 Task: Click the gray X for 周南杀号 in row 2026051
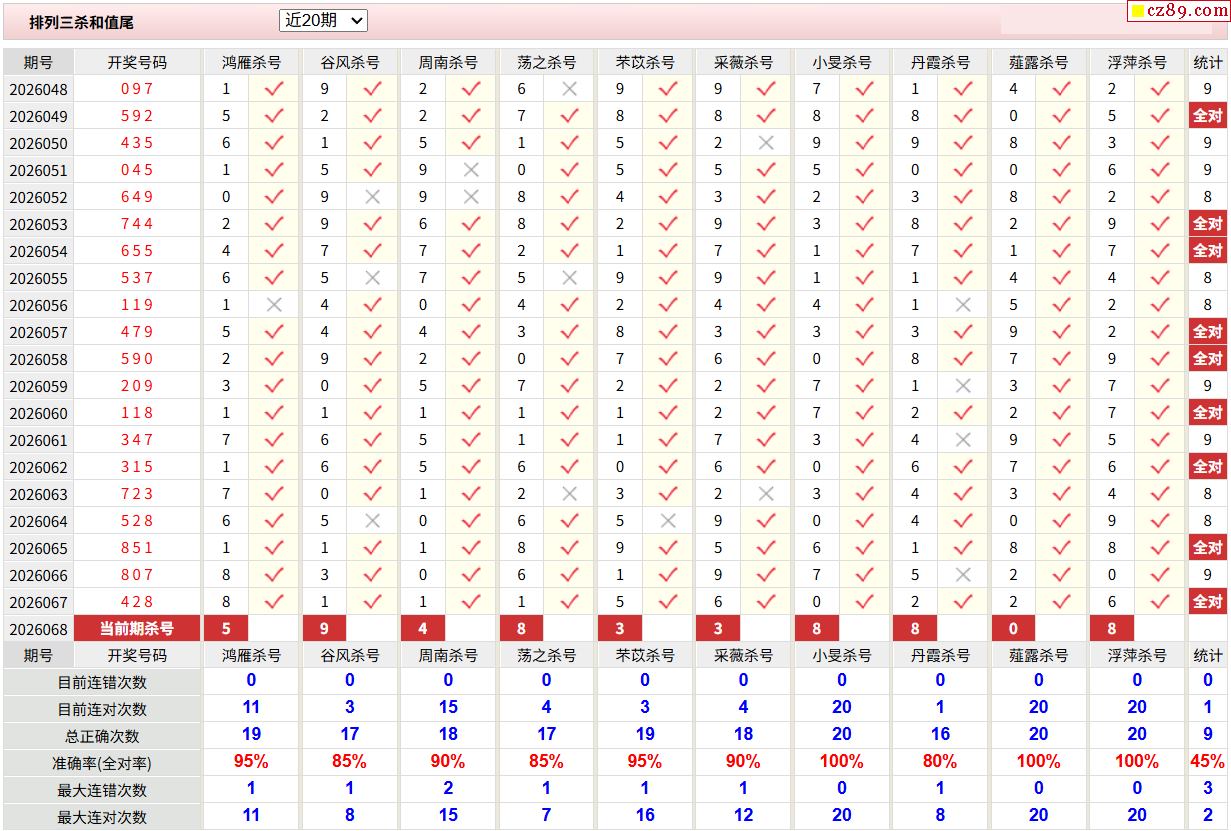click(x=471, y=170)
